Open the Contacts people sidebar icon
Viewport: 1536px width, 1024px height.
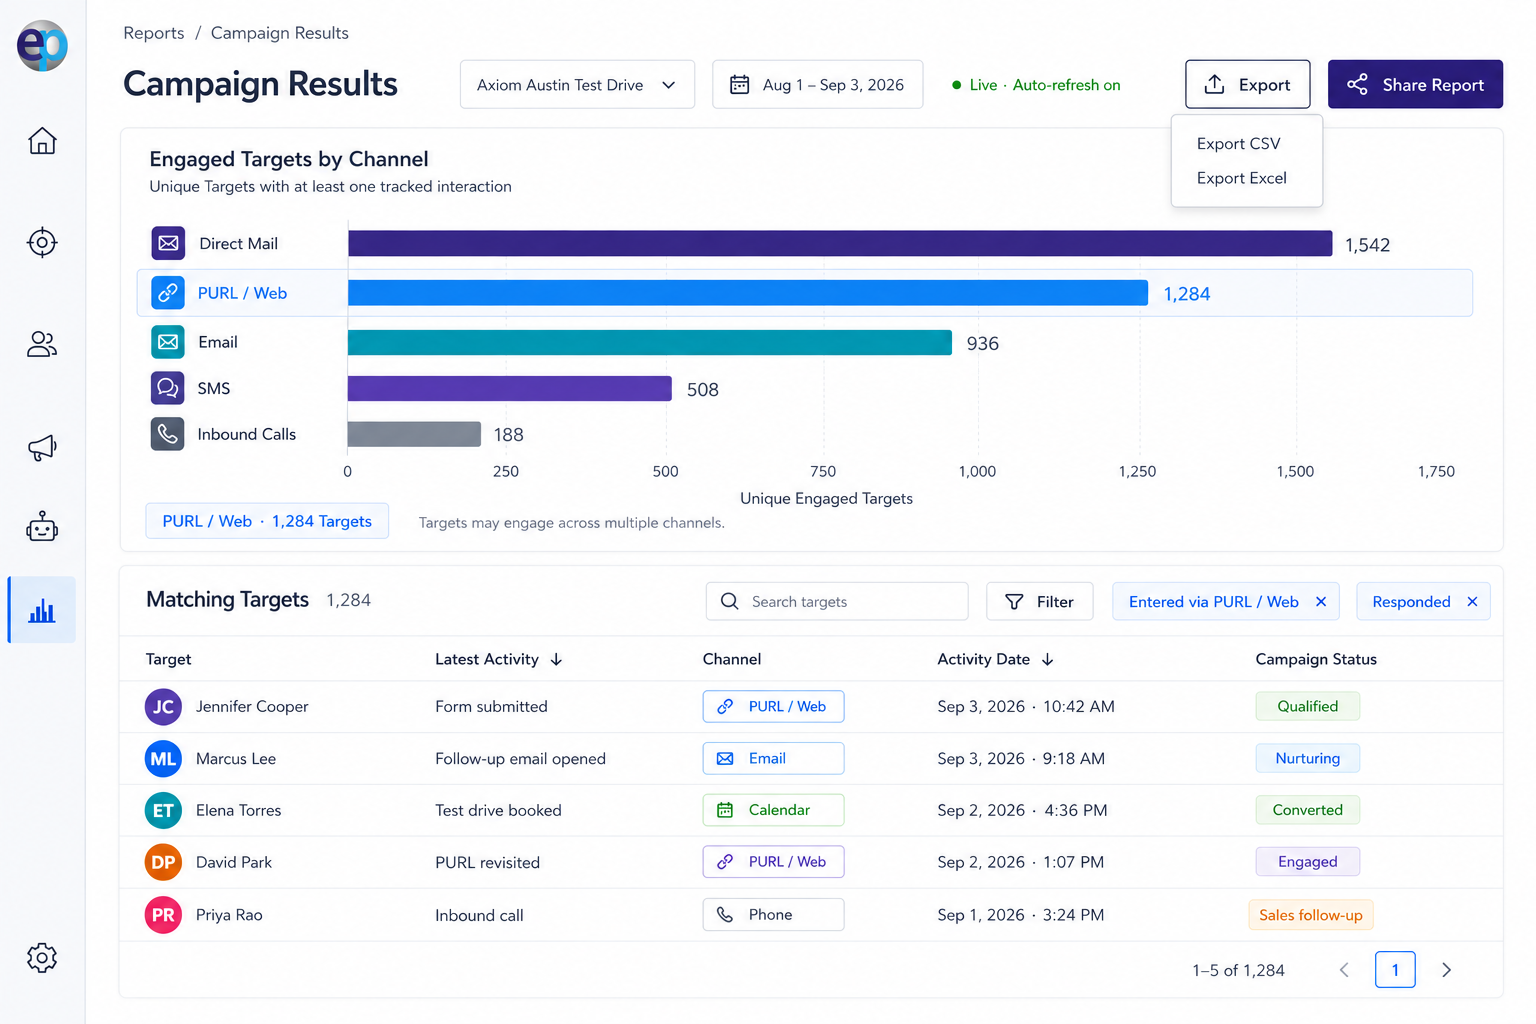tap(42, 344)
